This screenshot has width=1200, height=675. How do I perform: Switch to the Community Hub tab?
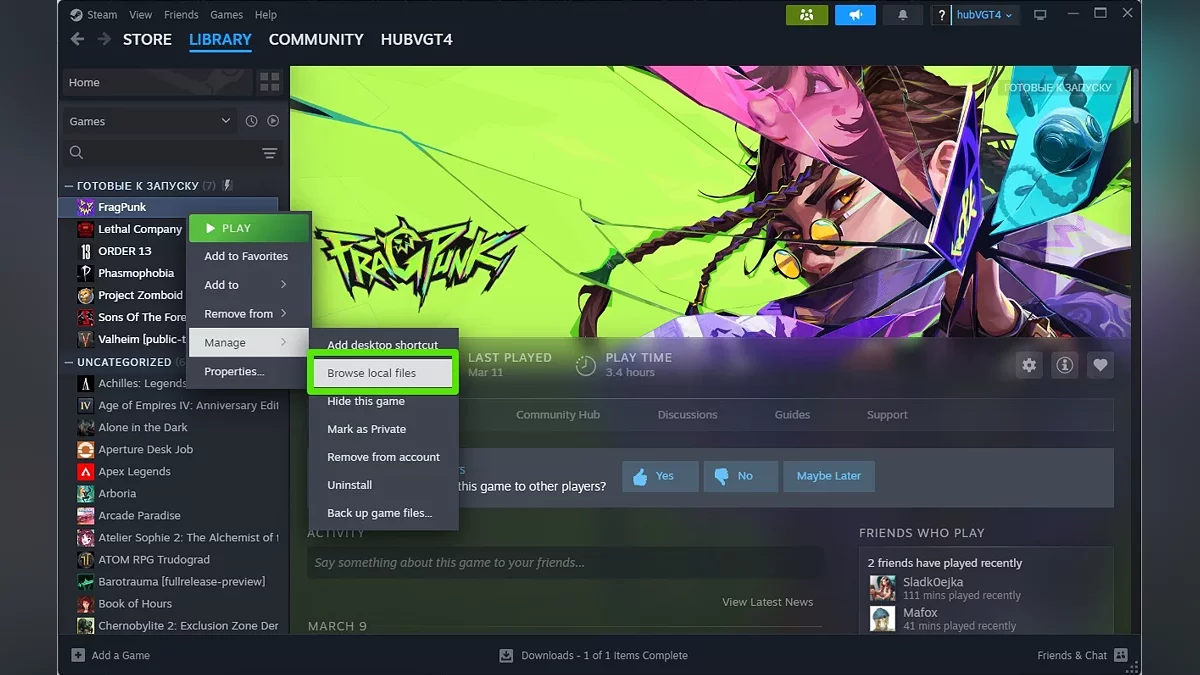click(557, 415)
